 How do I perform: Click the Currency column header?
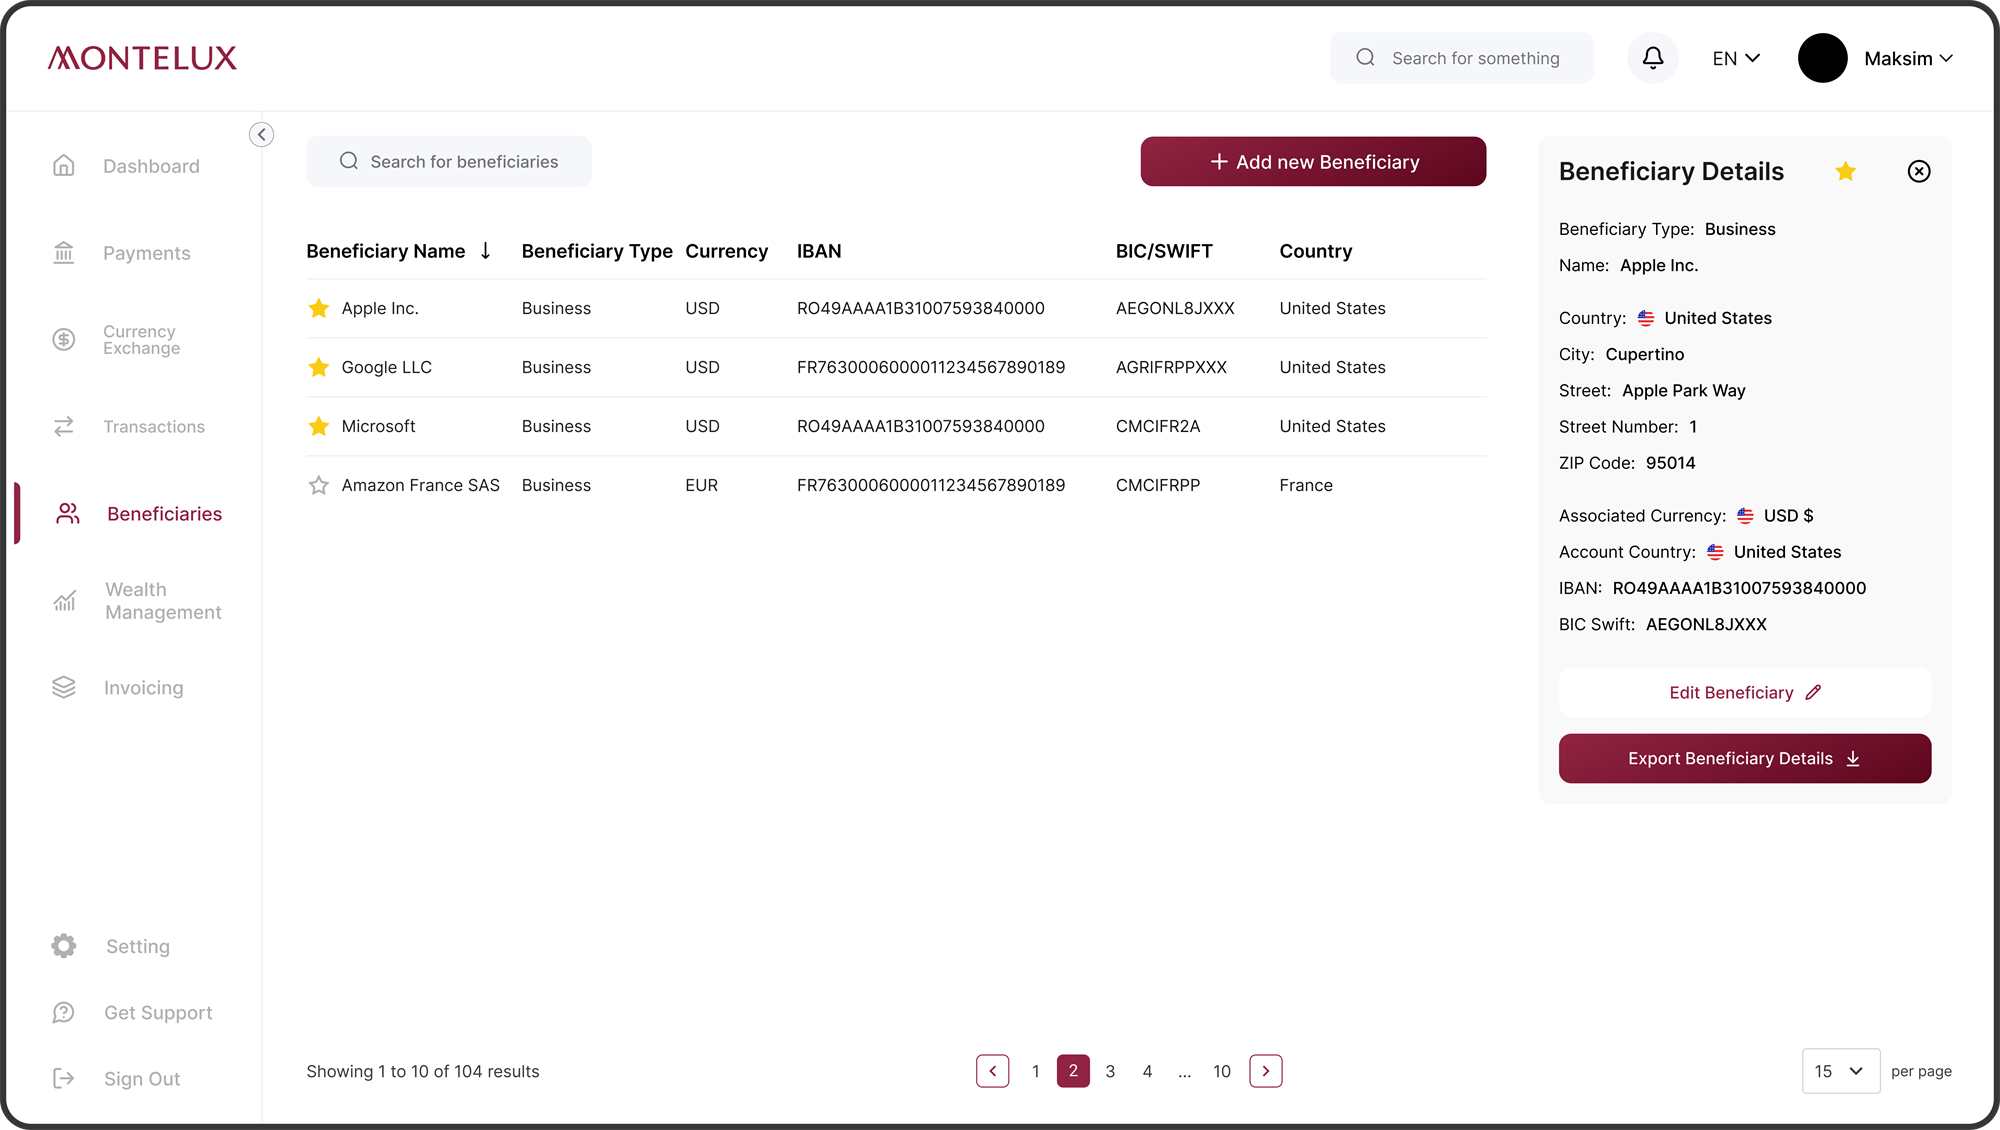coord(727,252)
